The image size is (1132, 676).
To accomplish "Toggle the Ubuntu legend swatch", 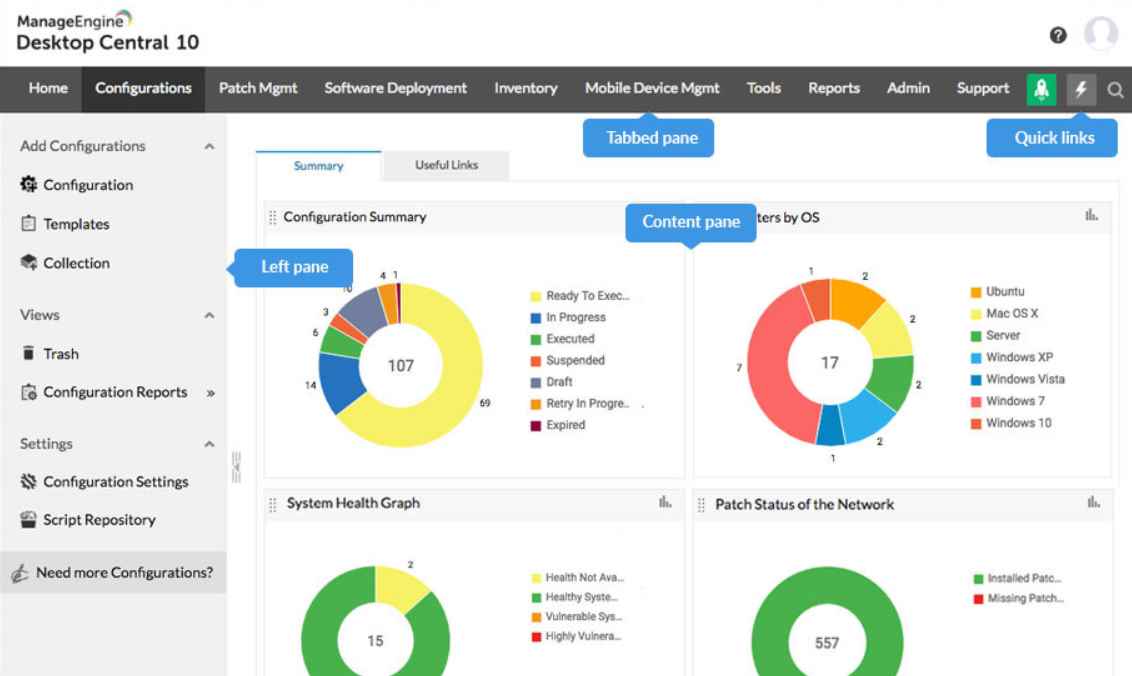I will tap(976, 292).
